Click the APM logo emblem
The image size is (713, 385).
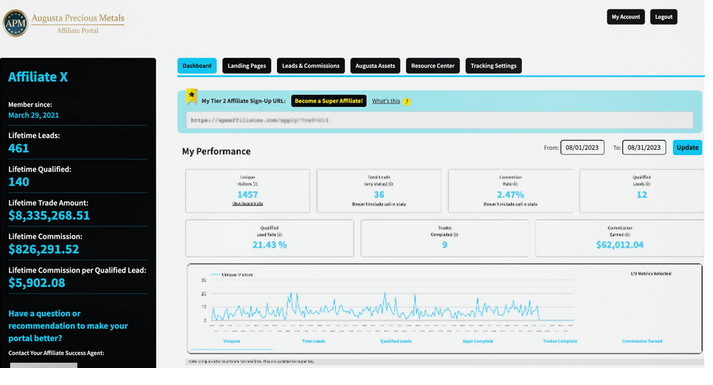click(x=15, y=23)
